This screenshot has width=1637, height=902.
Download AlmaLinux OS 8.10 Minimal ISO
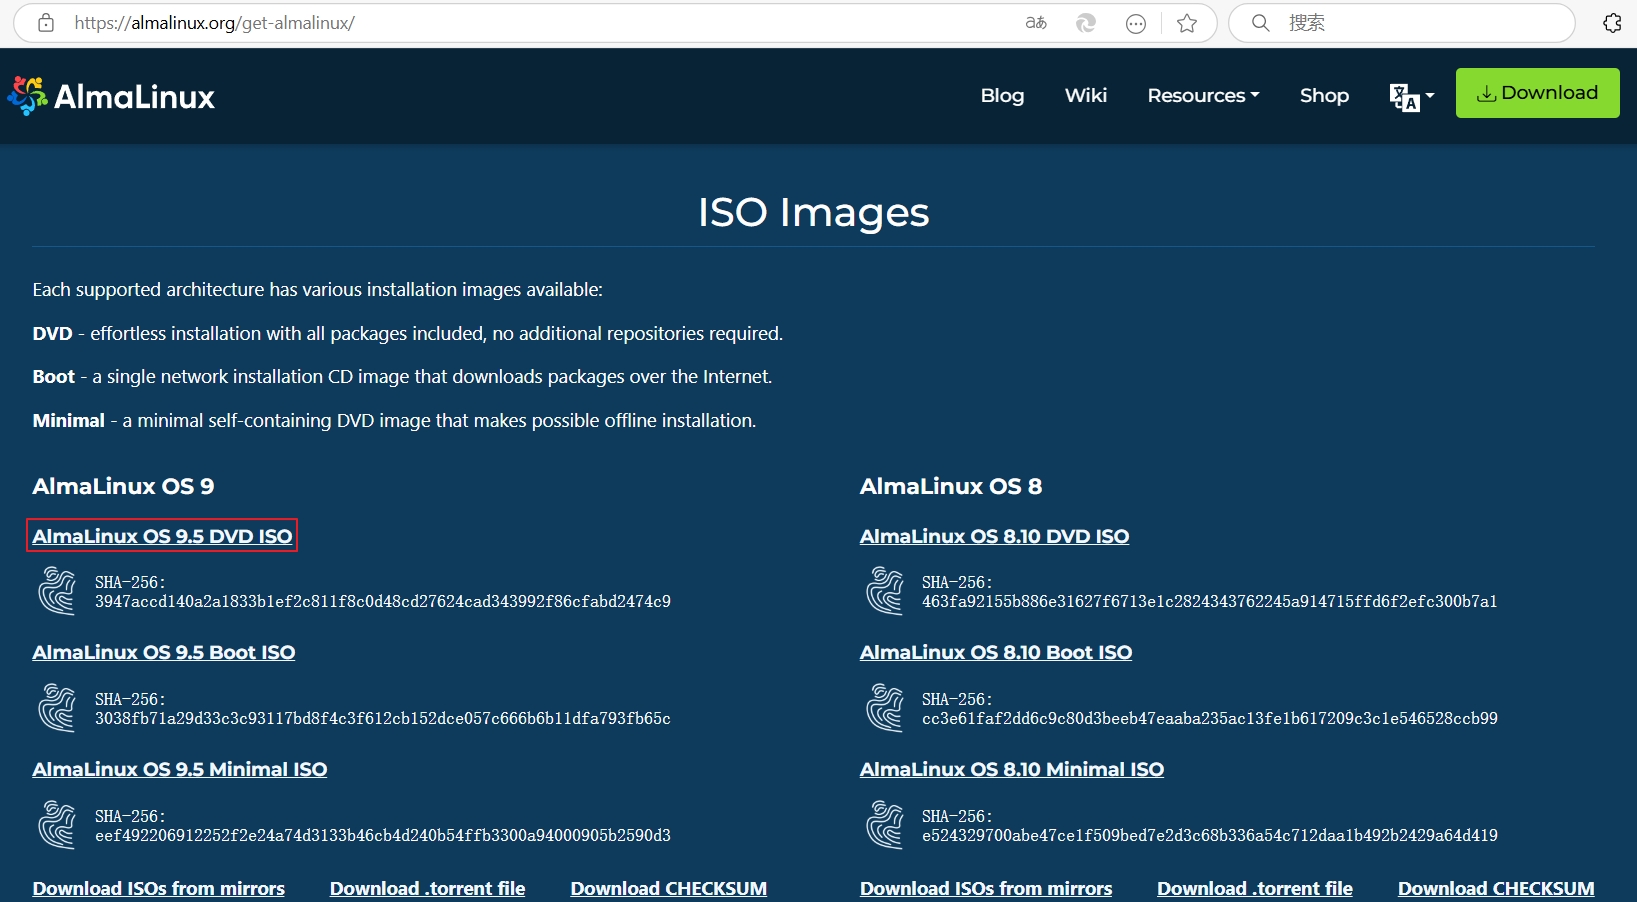[1012, 769]
